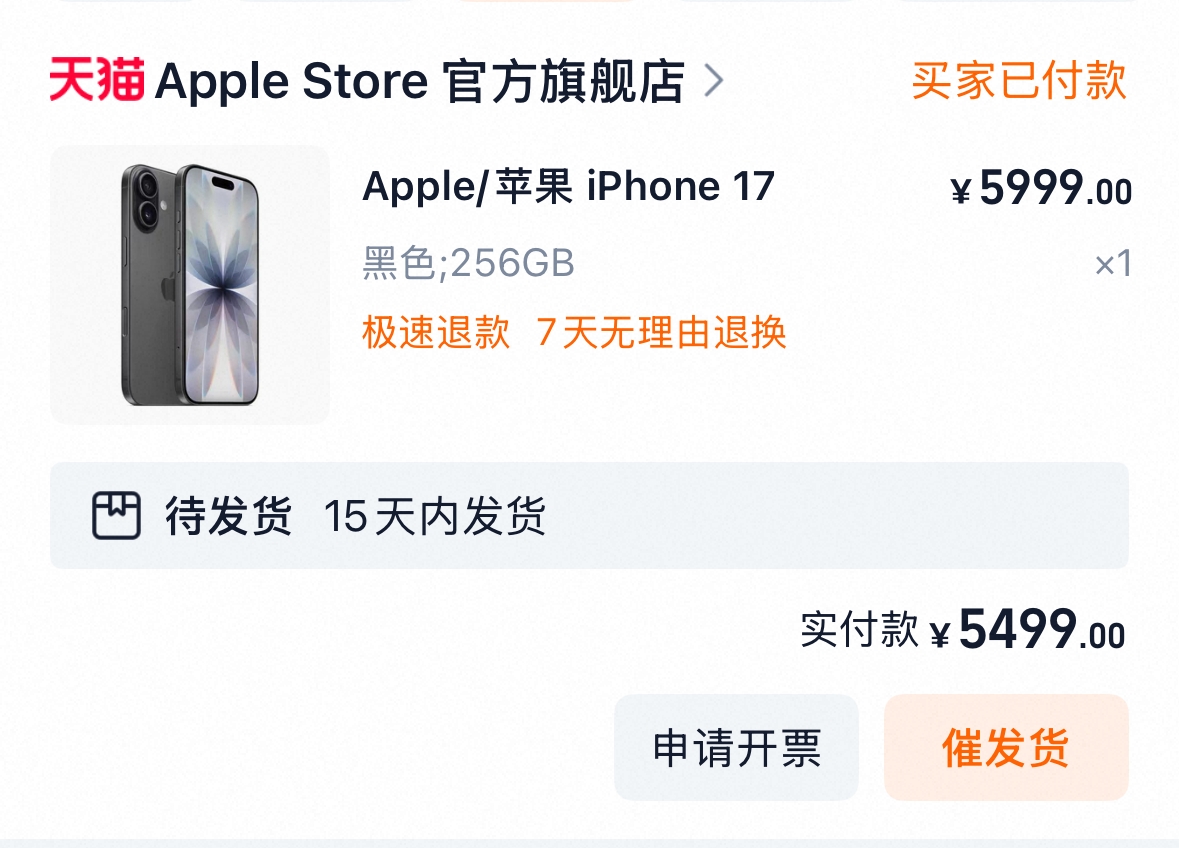Select the 黑色;256GB specification text
The width and height of the screenshot is (1179, 848).
pyautogui.click(x=468, y=263)
